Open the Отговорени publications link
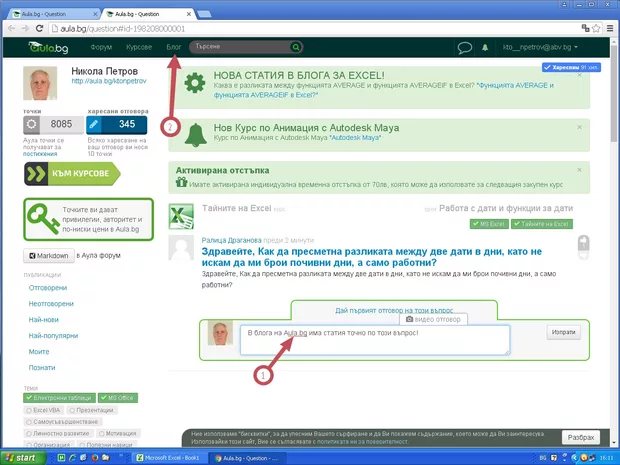Screen dimensions: 620x465 click(x=48, y=288)
